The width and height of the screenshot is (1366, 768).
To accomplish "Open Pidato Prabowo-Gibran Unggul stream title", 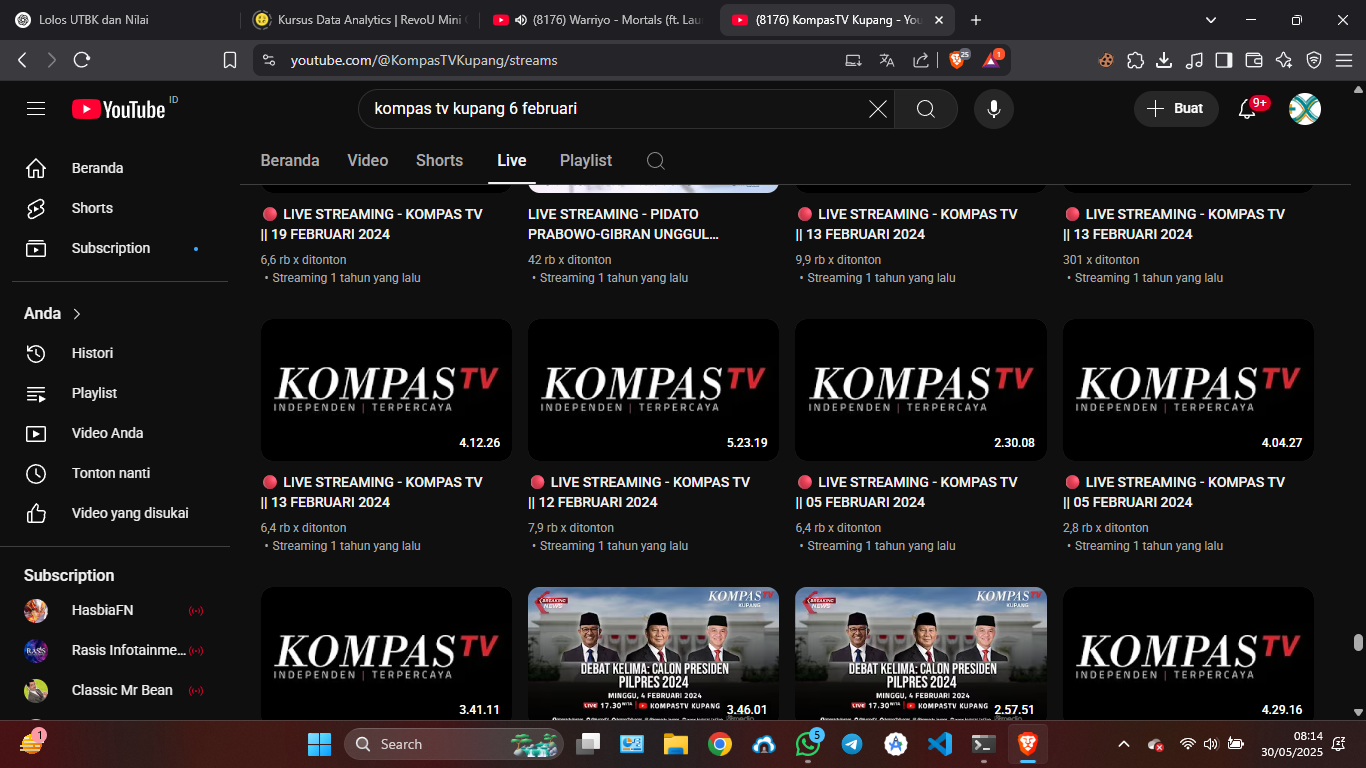I will [x=624, y=224].
